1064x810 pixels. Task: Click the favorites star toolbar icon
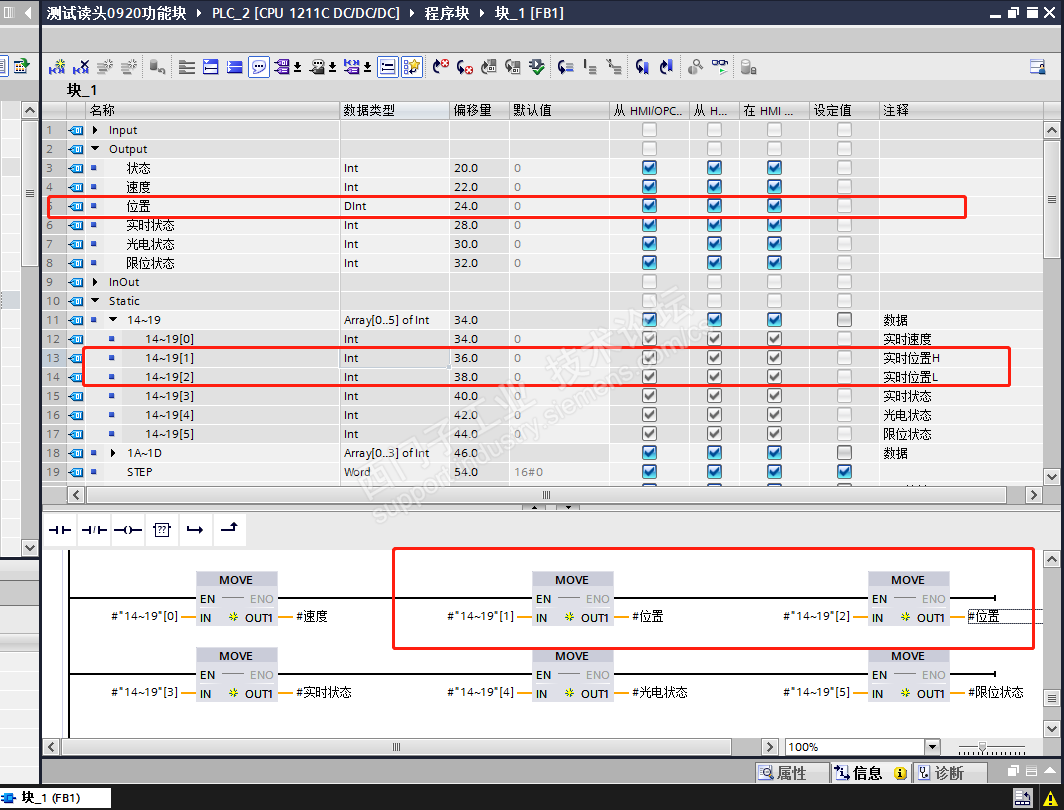(x=412, y=66)
